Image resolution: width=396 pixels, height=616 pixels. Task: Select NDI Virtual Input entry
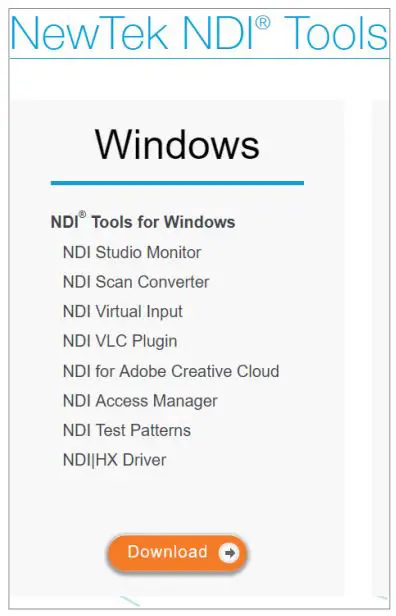tap(123, 312)
